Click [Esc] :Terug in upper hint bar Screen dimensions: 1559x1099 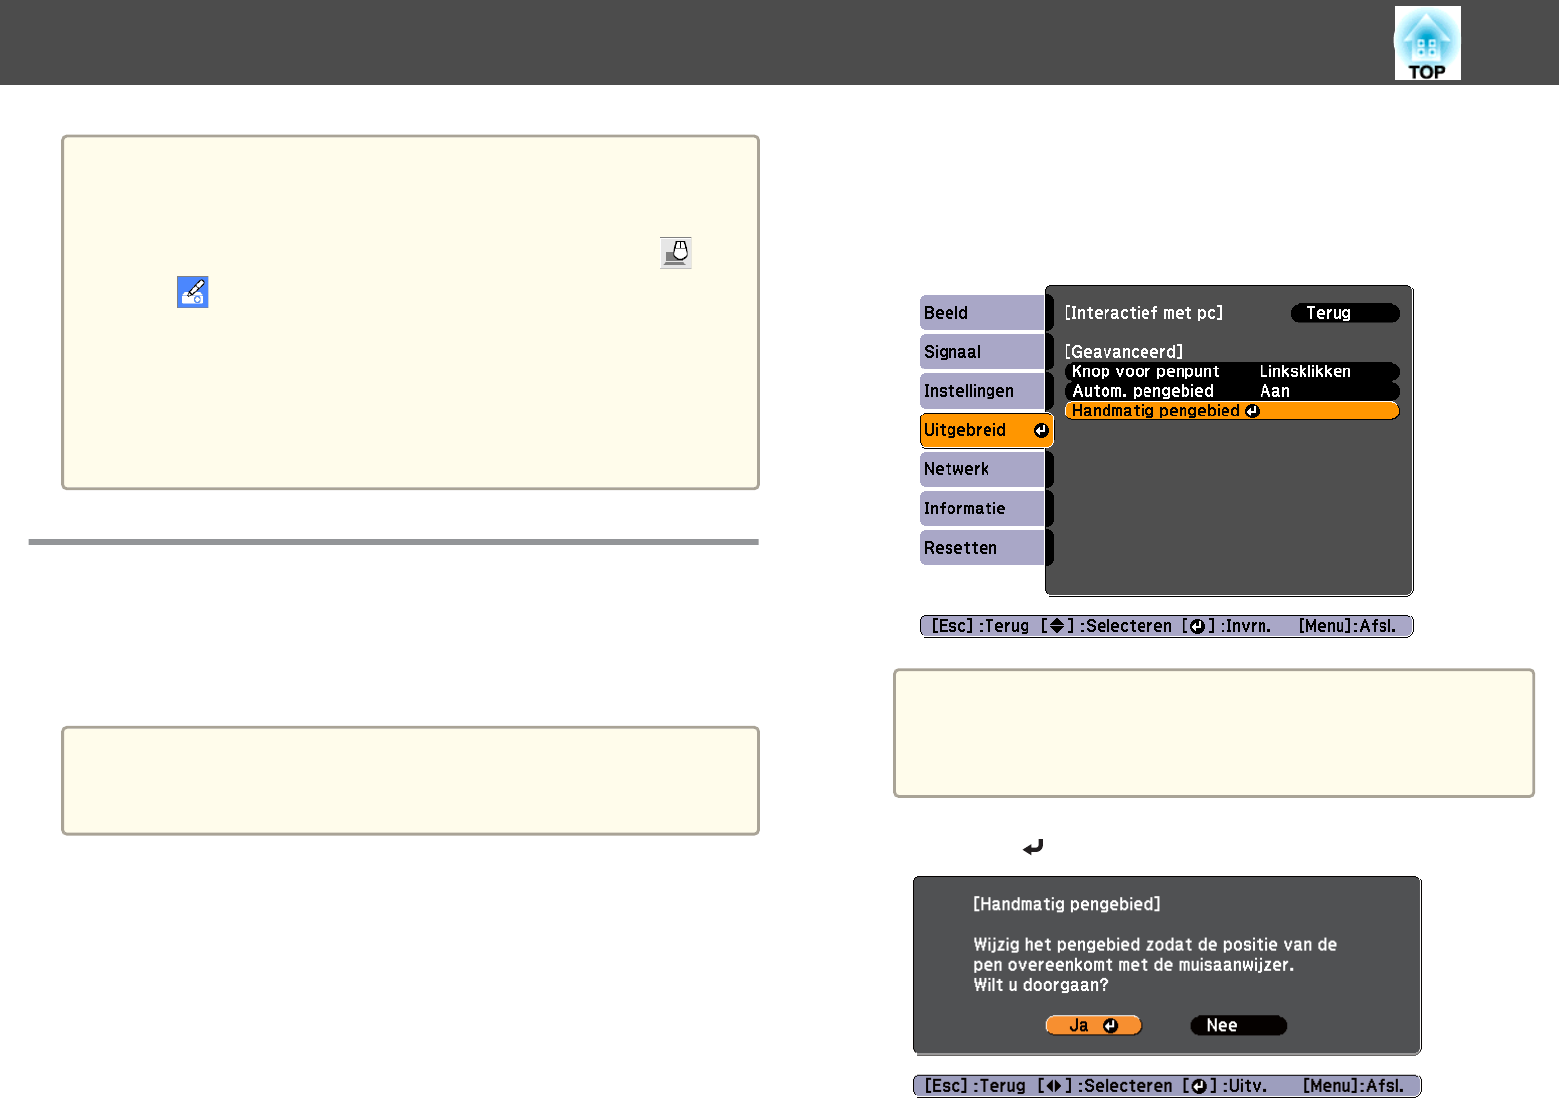pyautogui.click(x=980, y=626)
